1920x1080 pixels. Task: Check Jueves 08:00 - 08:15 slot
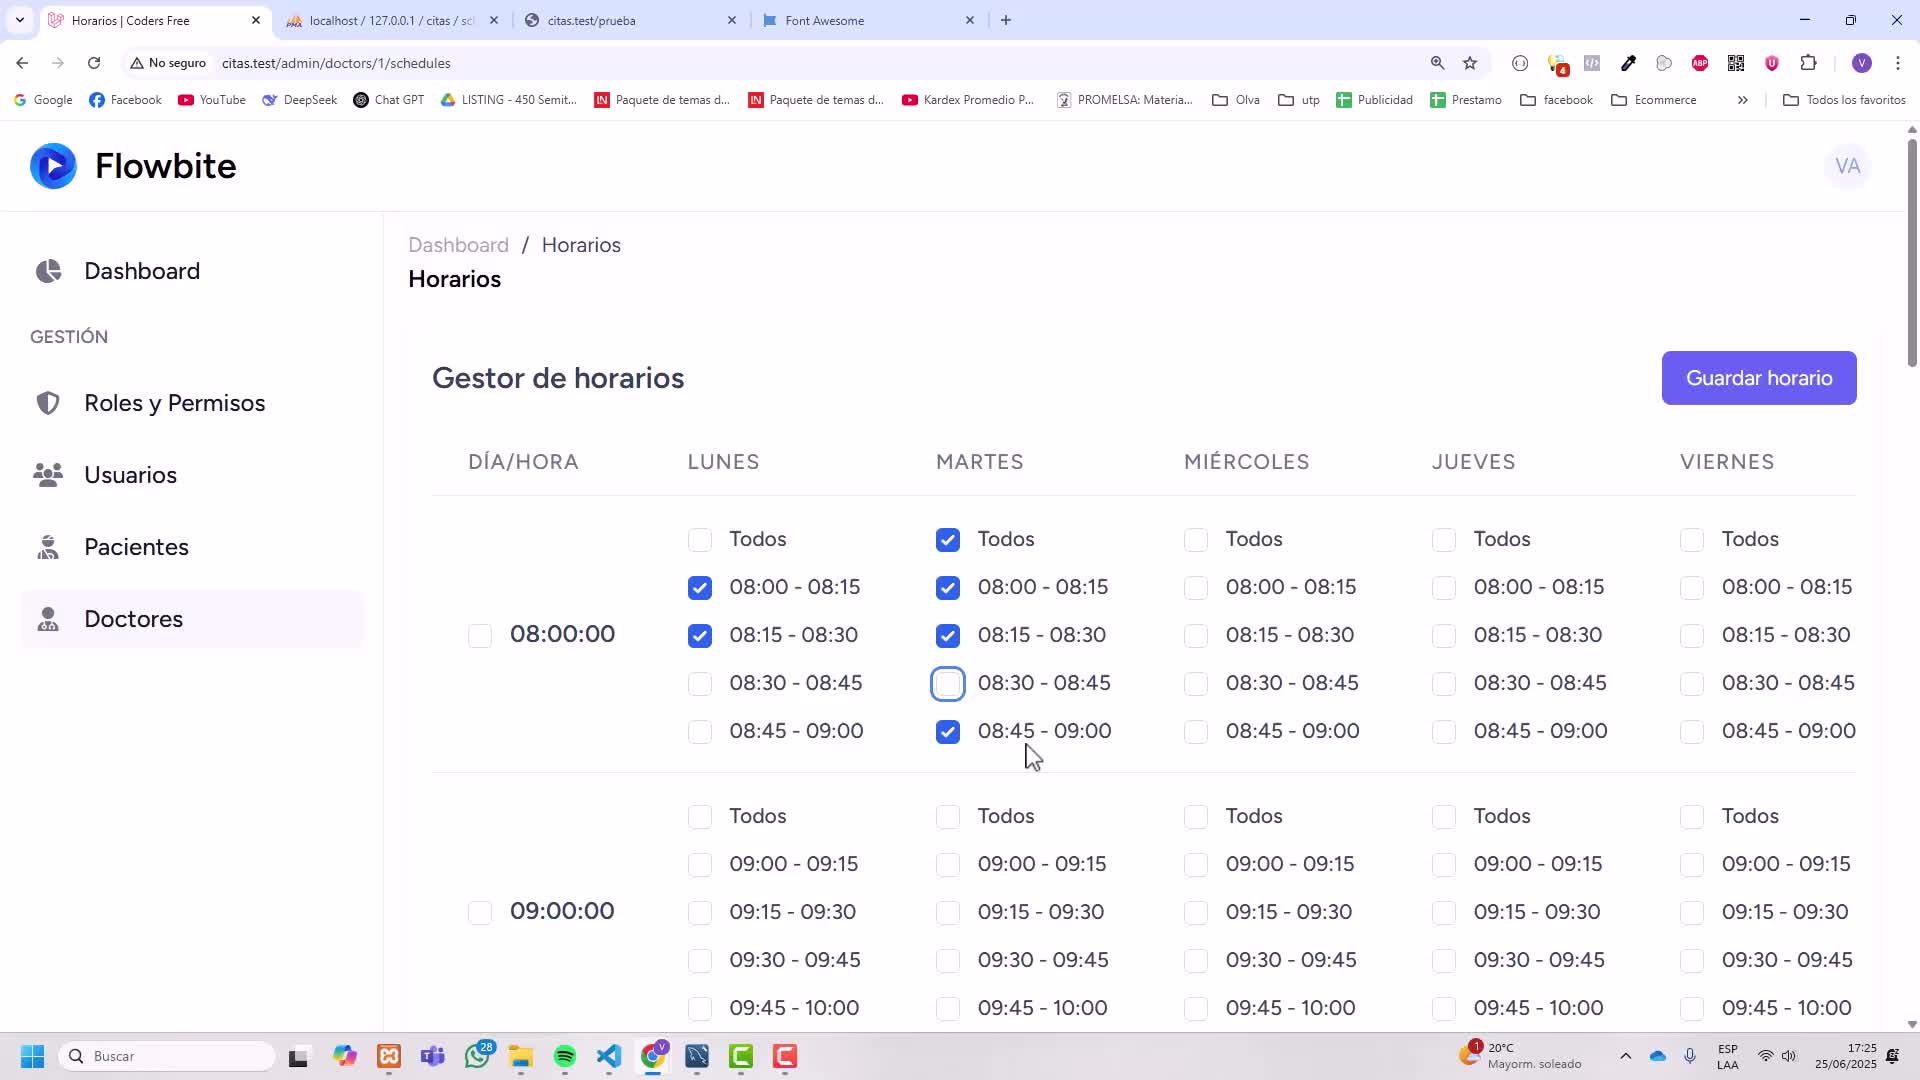[1444, 588]
